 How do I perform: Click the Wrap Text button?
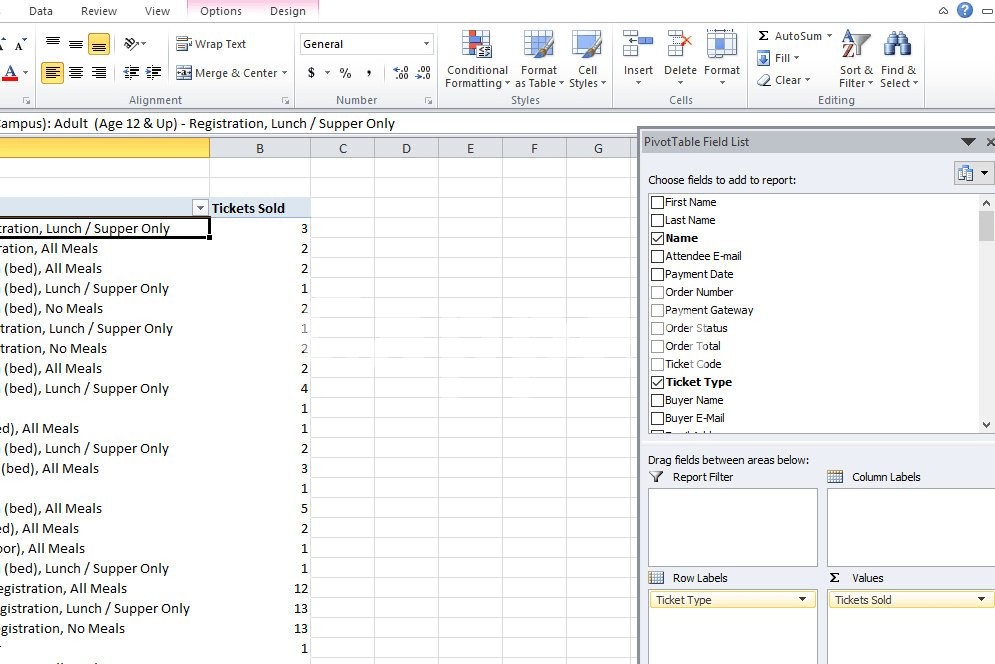[x=211, y=44]
